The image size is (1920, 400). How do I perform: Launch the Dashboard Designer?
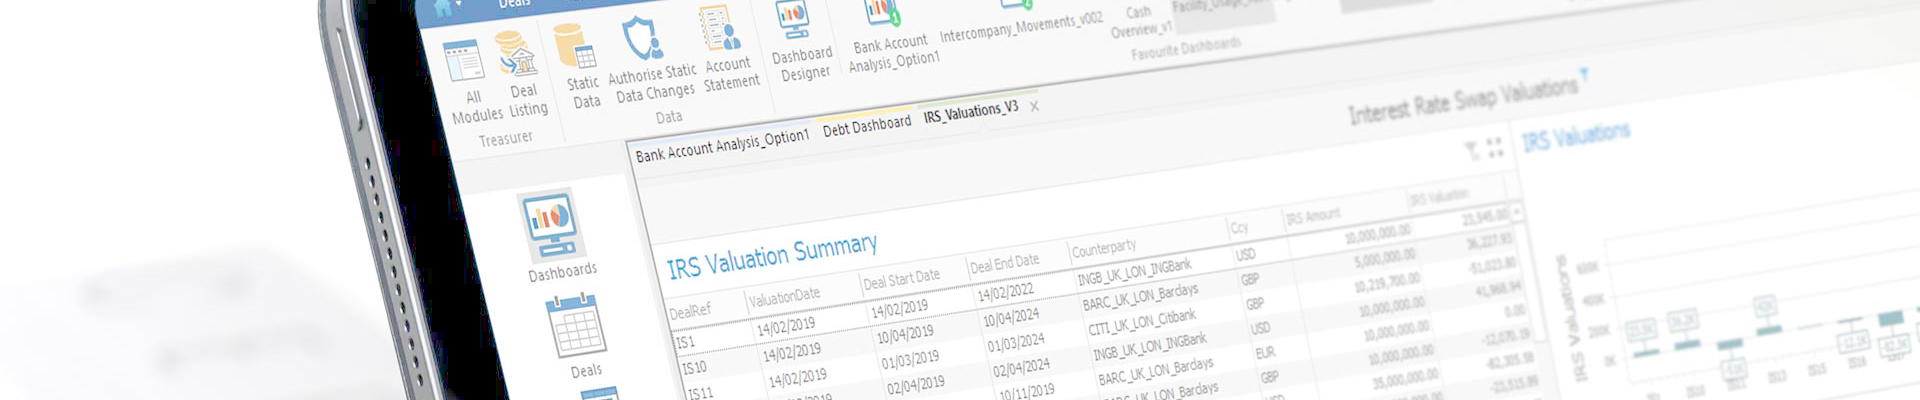coord(800,40)
